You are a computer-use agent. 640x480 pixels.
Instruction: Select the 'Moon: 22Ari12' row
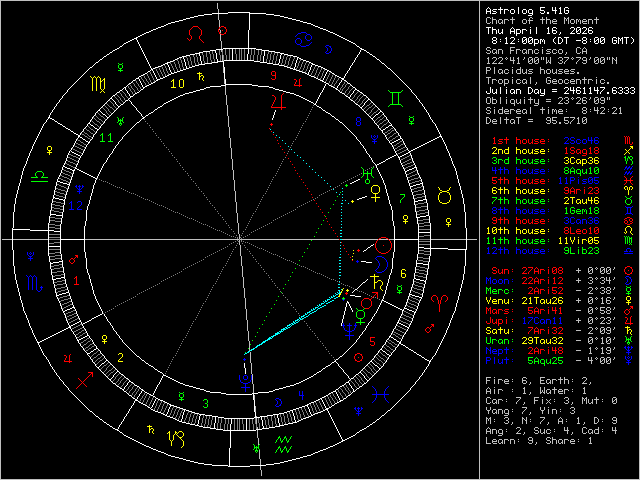(x=560, y=281)
